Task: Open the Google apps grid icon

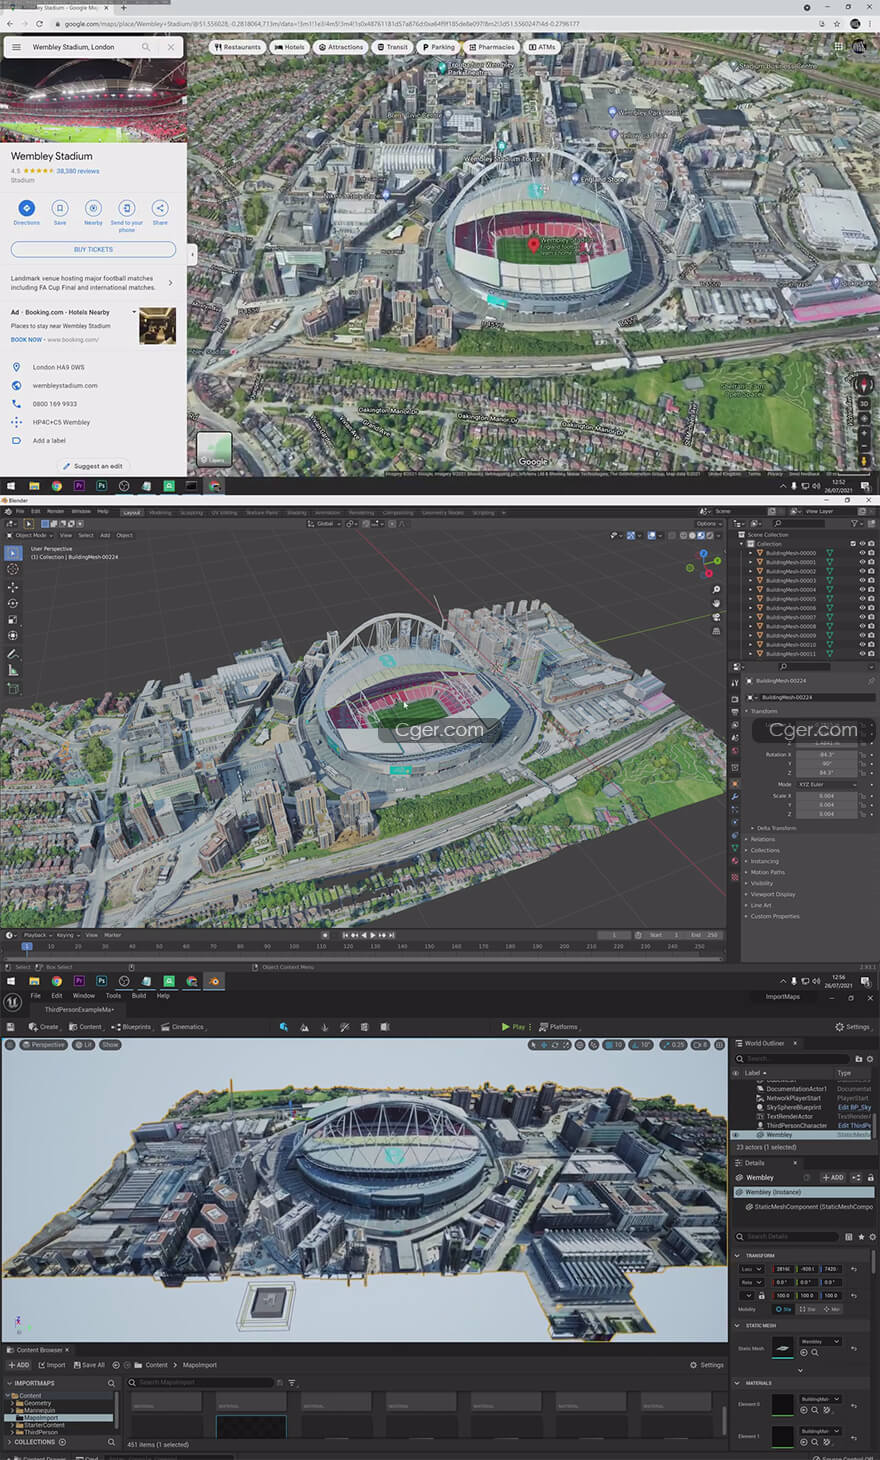Action: click(x=841, y=46)
